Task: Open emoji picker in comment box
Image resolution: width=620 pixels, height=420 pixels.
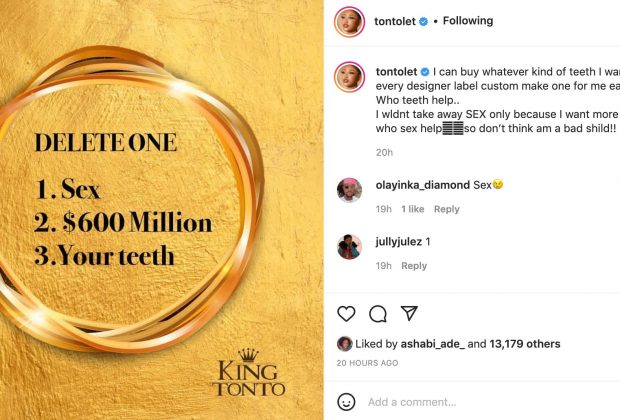Action: pos(346,402)
